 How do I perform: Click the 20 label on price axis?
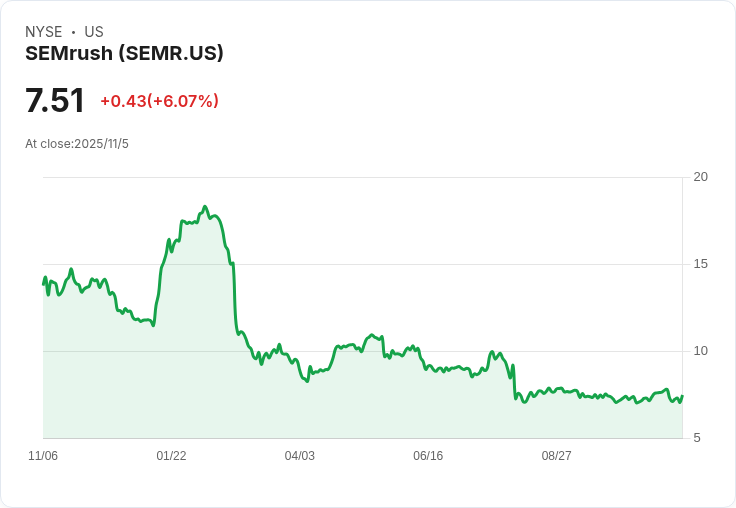click(x=700, y=177)
